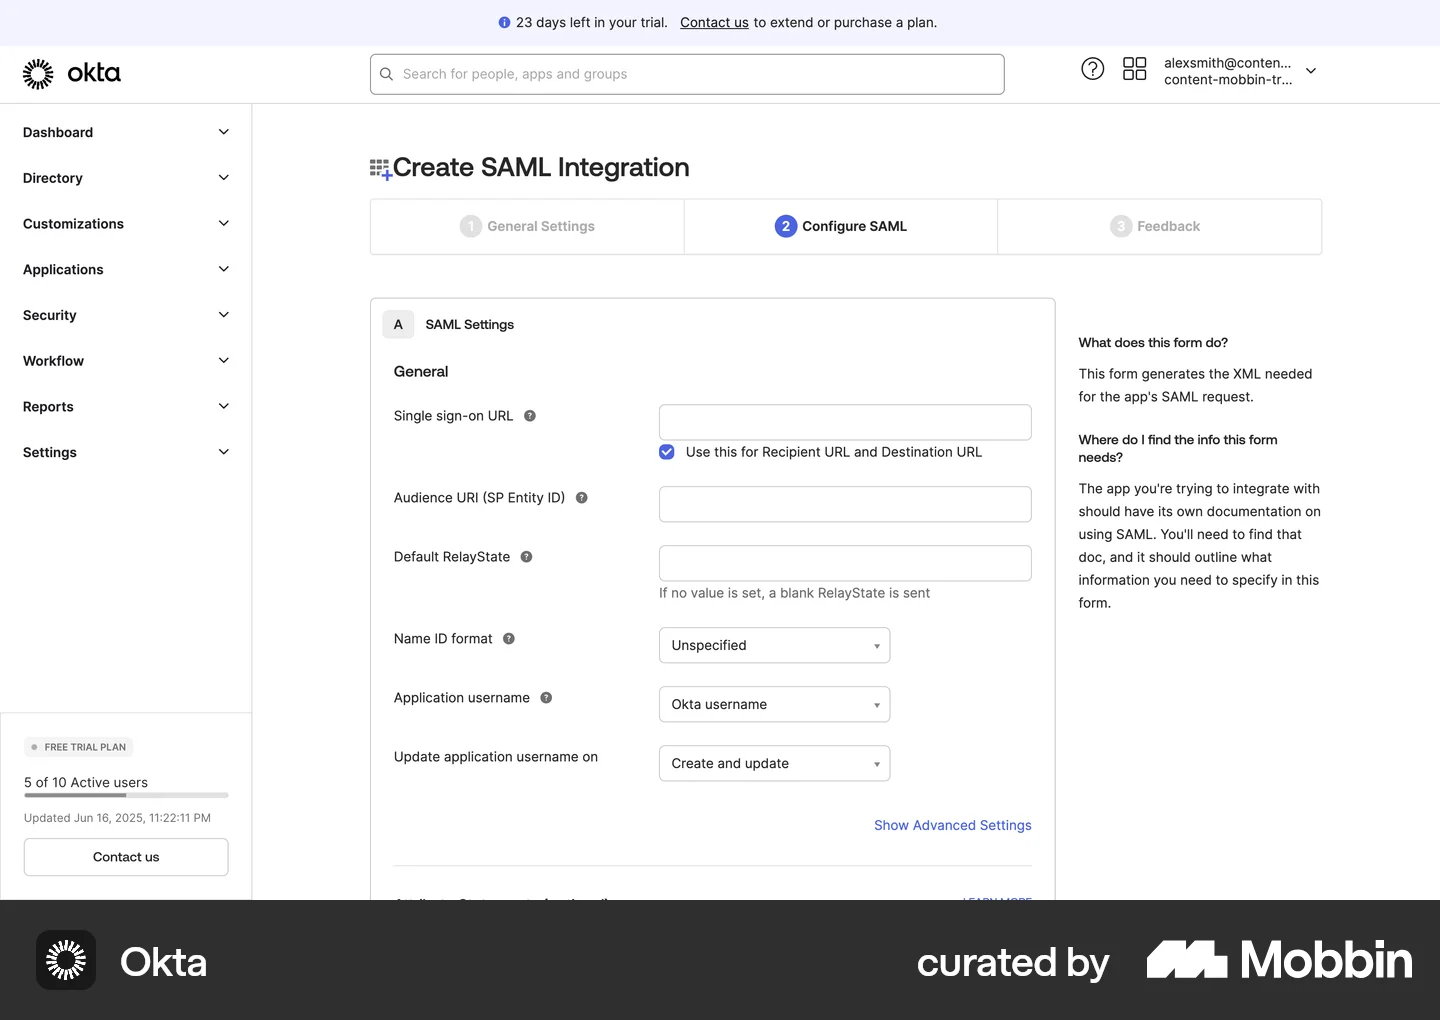Click the Create SAML Integration app icon
Viewport: 1440px width, 1020px height.
[380, 169]
